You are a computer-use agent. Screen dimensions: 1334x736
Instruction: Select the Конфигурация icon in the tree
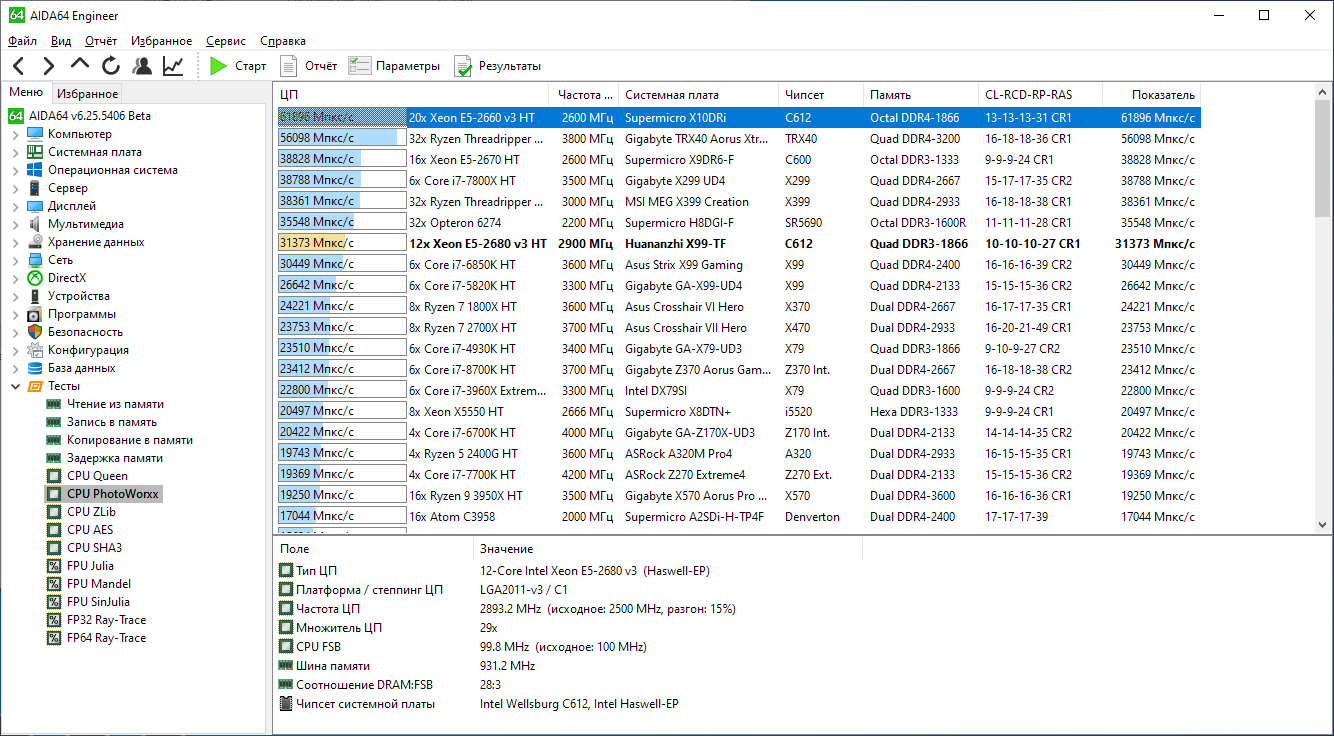(x=35, y=350)
